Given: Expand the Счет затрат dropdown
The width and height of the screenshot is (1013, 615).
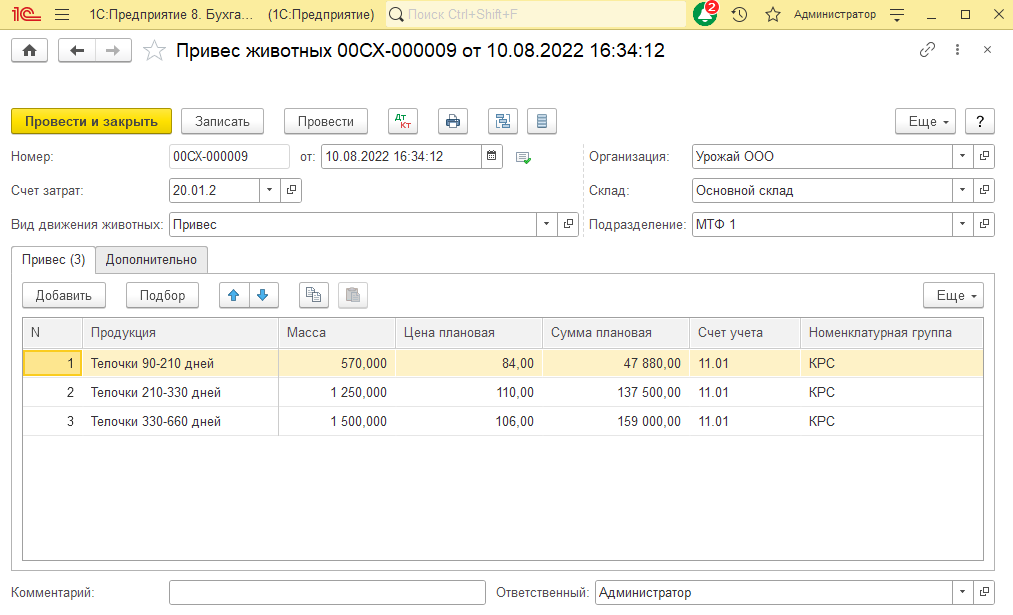Looking at the screenshot, I should point(270,190).
